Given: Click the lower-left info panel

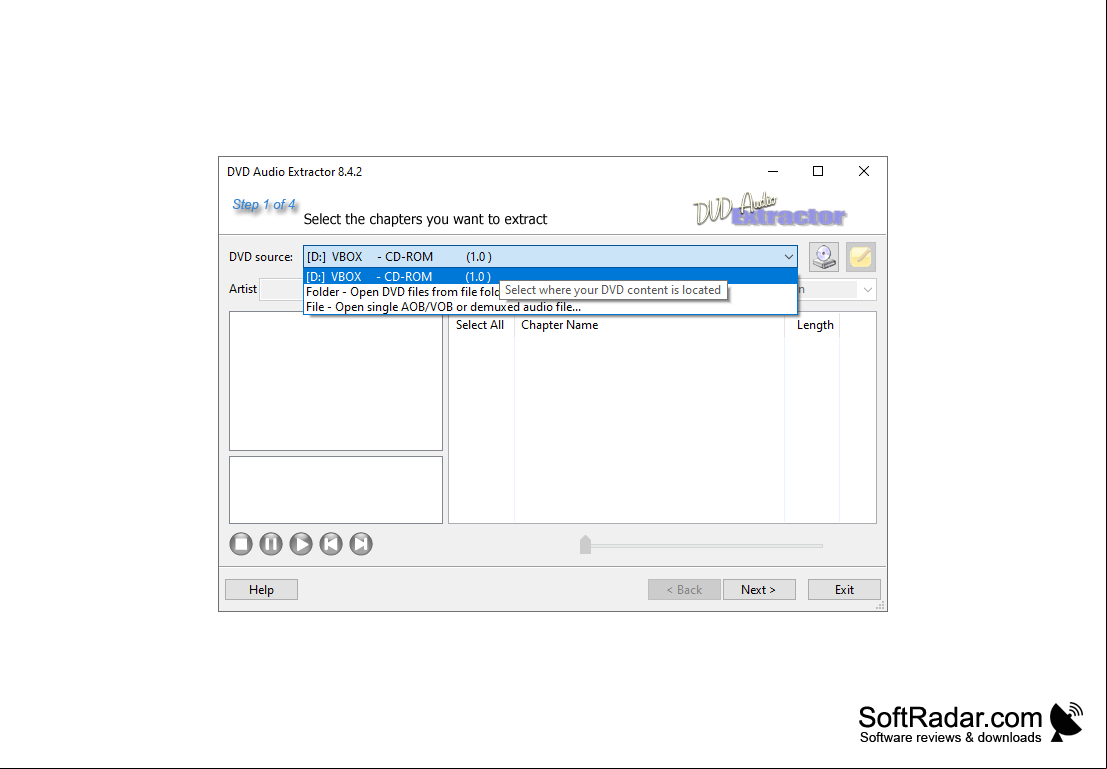Looking at the screenshot, I should (336, 490).
